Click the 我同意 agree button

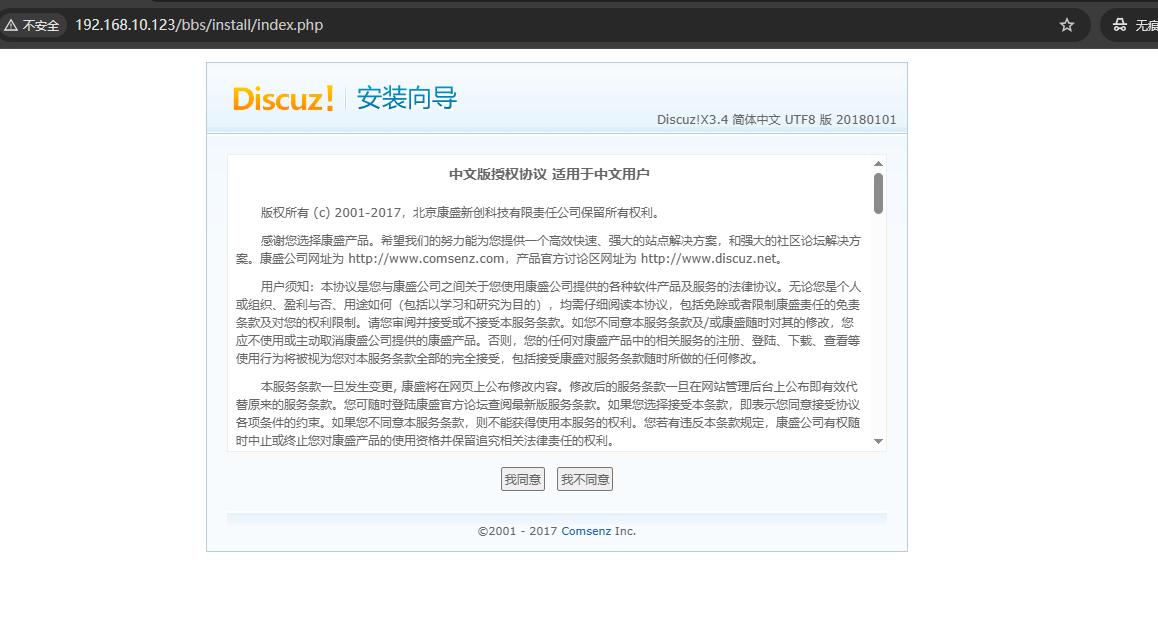point(522,479)
